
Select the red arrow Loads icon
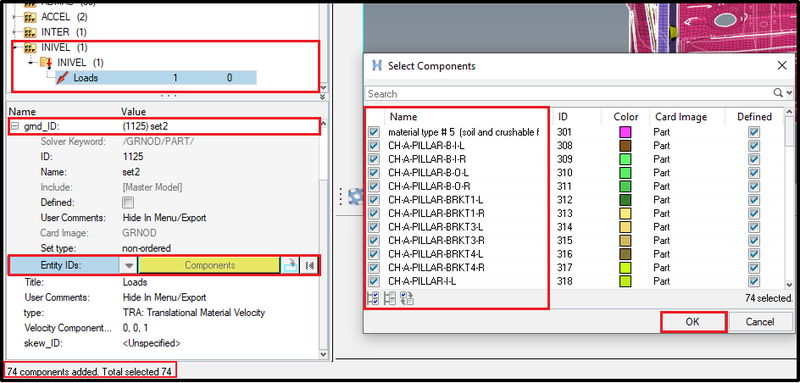pyautogui.click(x=62, y=78)
